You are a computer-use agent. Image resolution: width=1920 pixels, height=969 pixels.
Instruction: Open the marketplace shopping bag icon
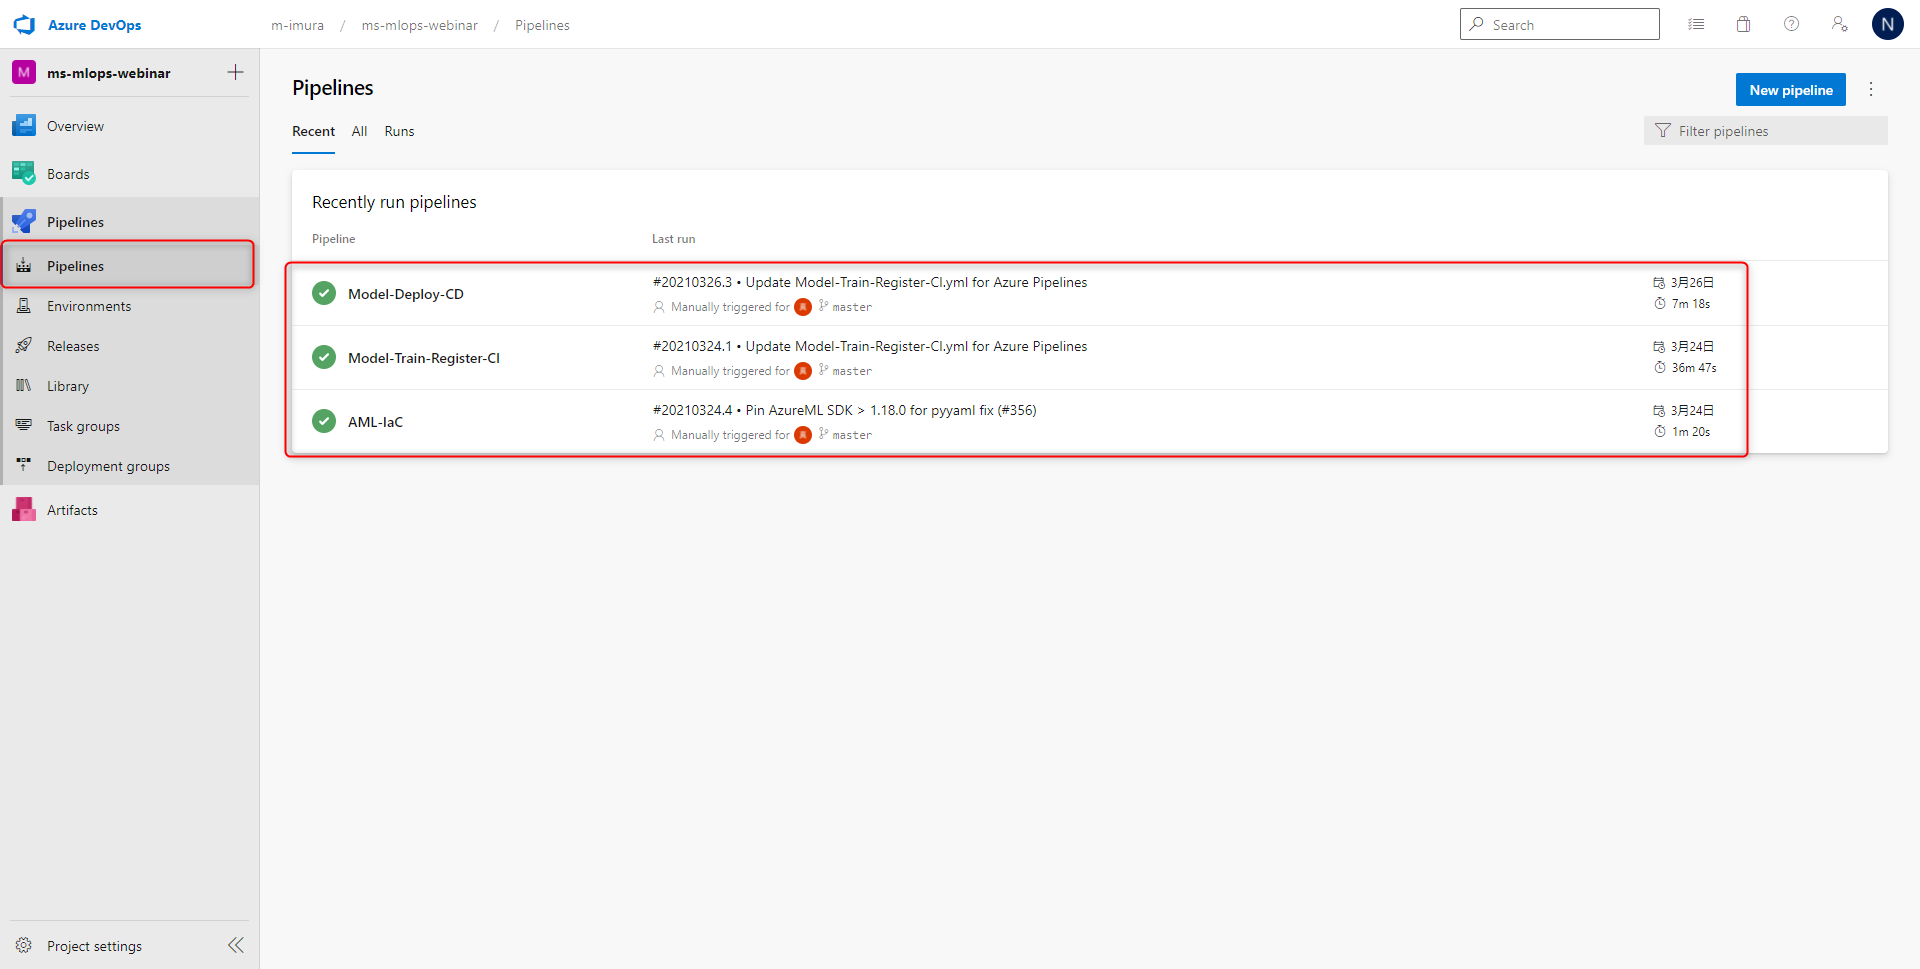click(x=1744, y=24)
